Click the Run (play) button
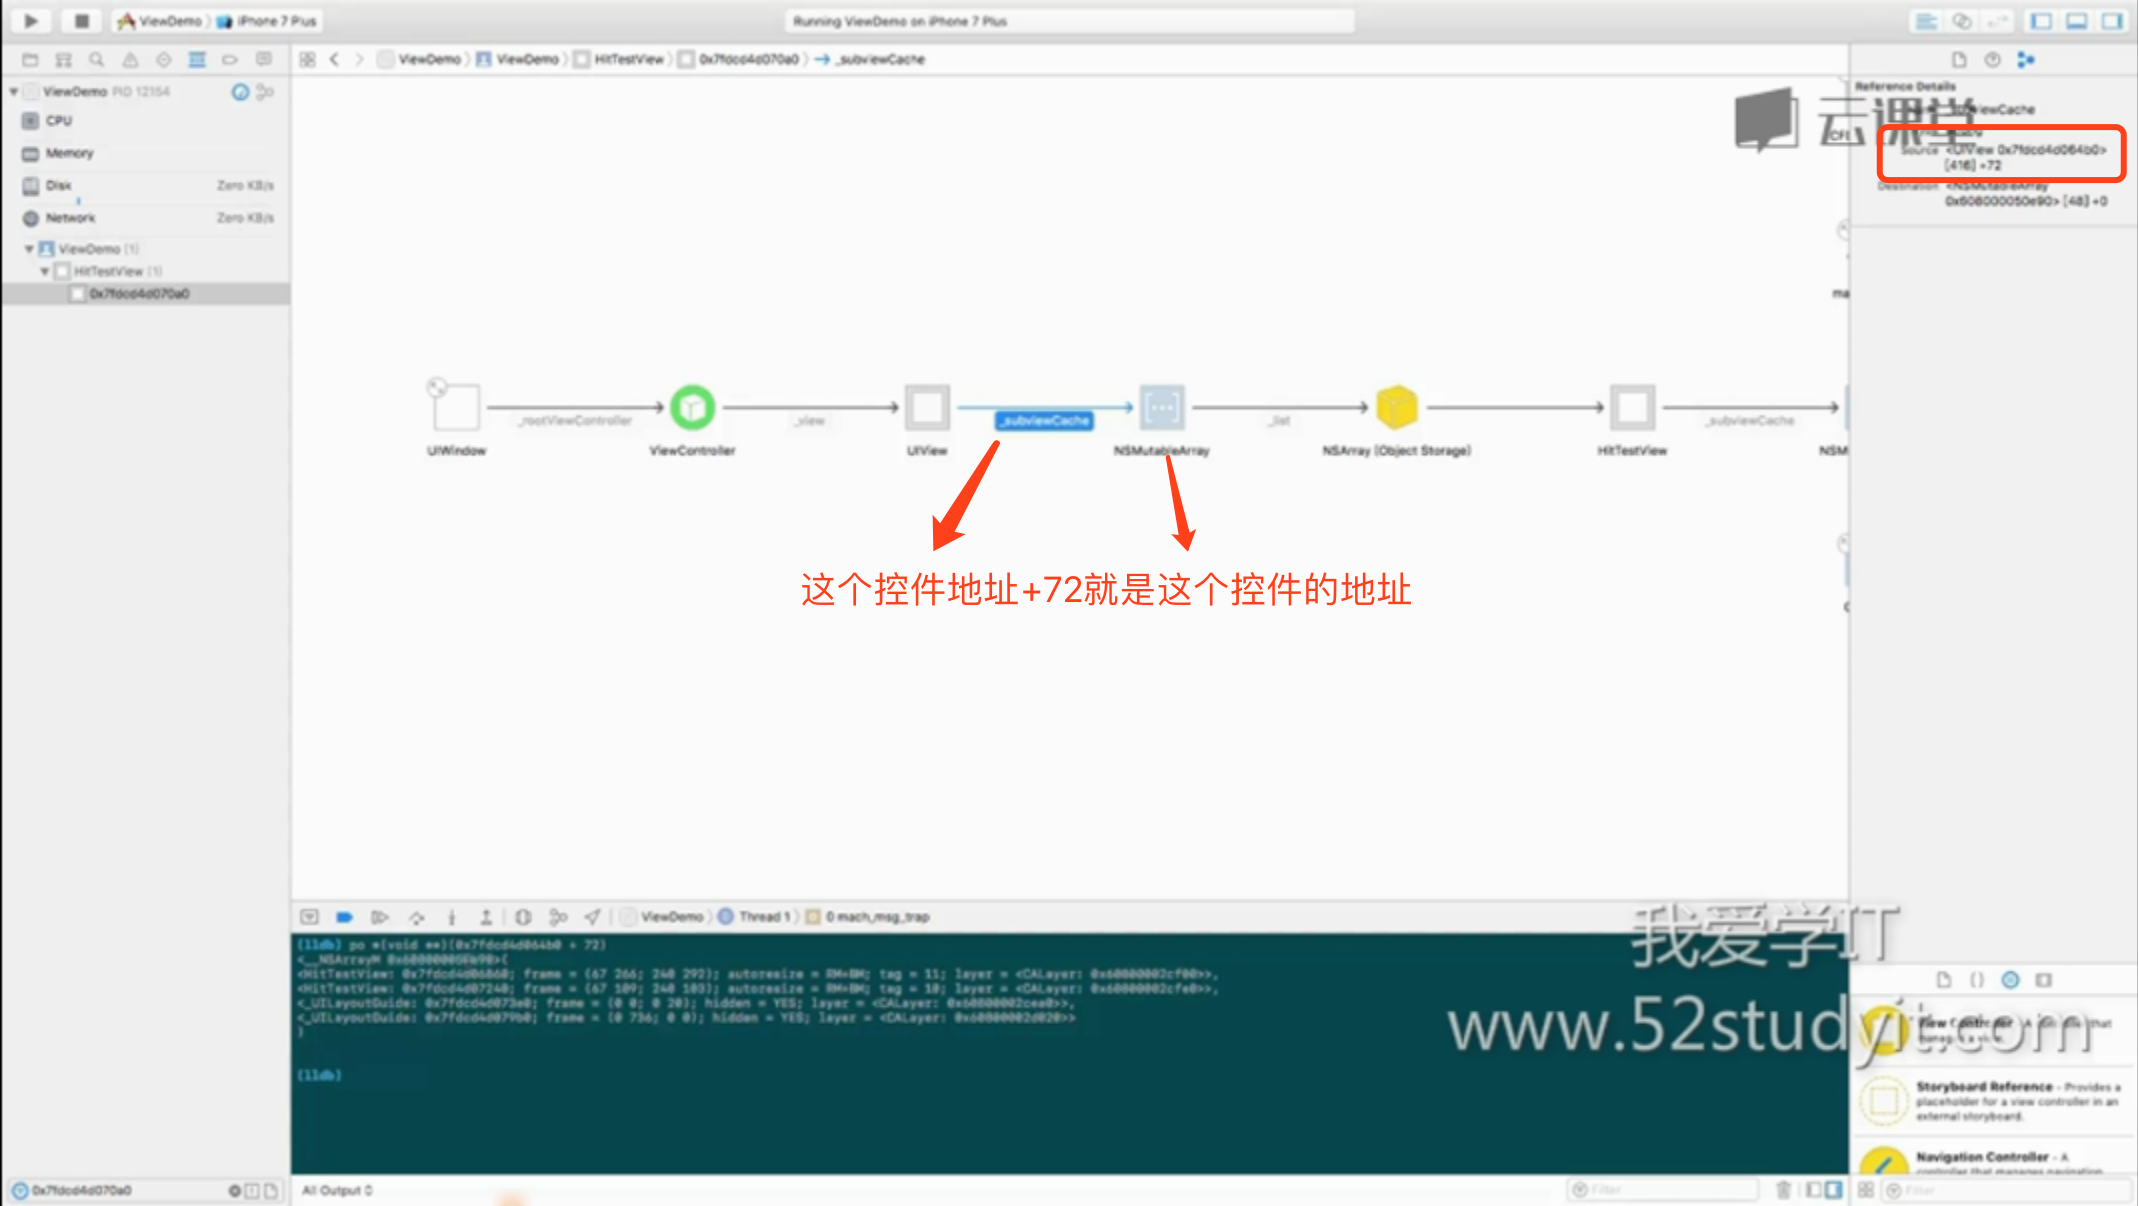This screenshot has height=1206, width=2138. pyautogui.click(x=31, y=20)
